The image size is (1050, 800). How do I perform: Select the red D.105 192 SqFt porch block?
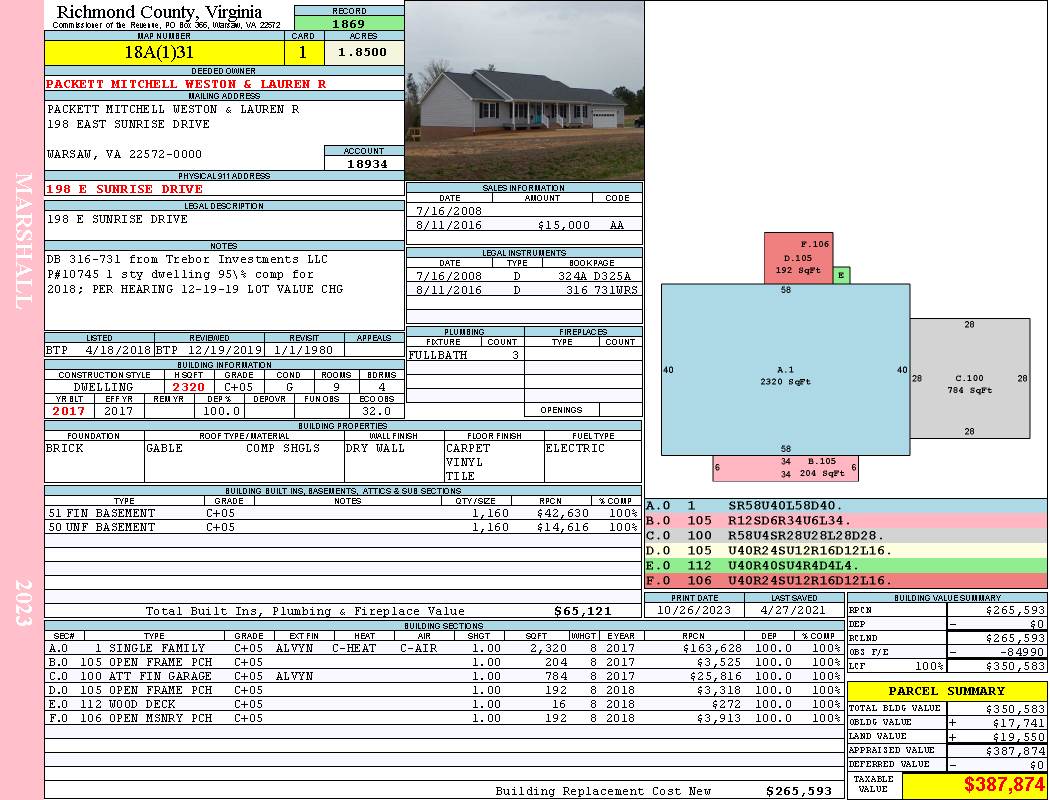click(798, 258)
